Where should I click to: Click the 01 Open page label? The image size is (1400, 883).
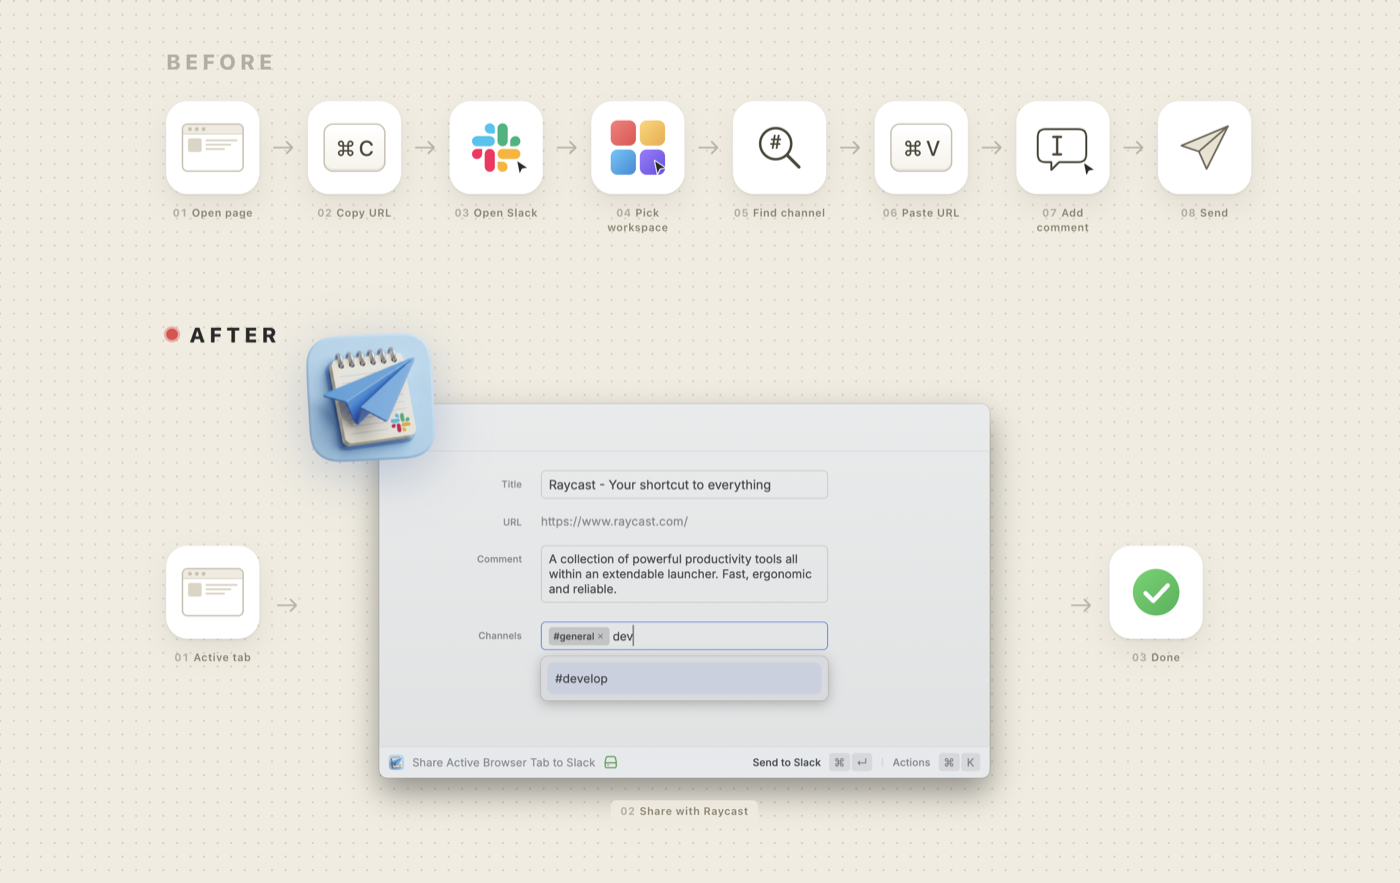point(213,213)
